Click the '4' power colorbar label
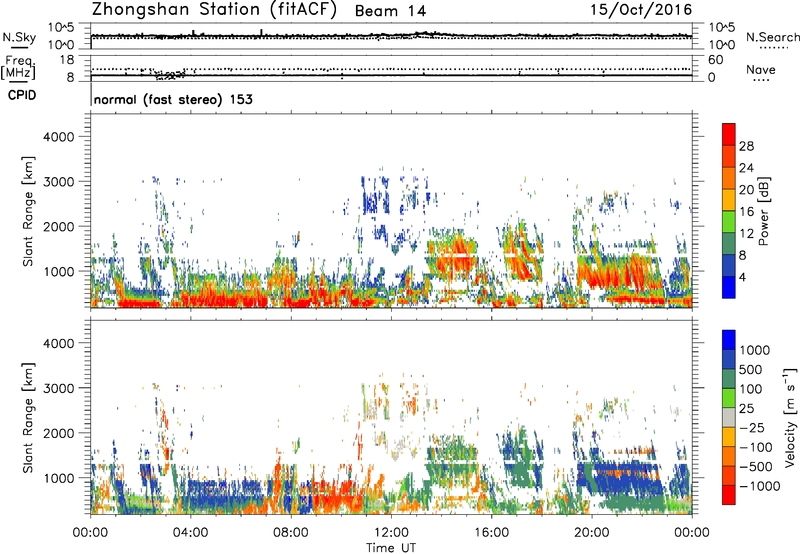 coord(743,277)
